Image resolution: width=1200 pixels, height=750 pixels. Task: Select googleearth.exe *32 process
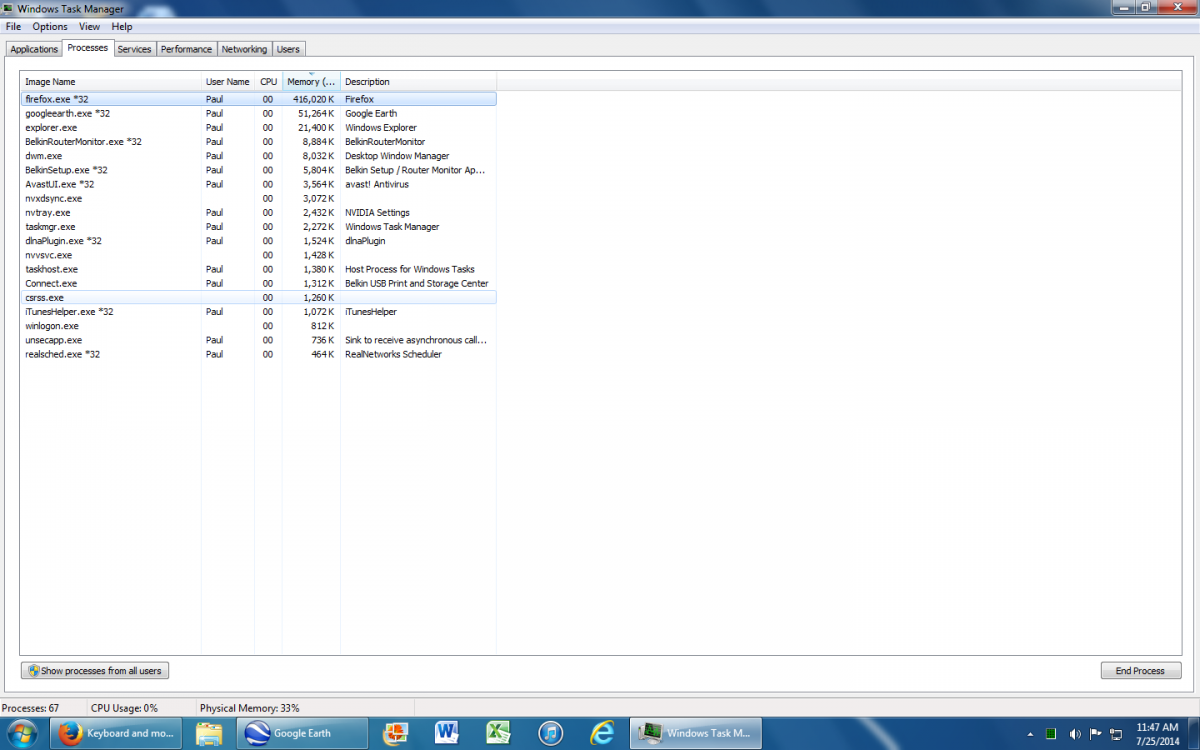(x=258, y=113)
